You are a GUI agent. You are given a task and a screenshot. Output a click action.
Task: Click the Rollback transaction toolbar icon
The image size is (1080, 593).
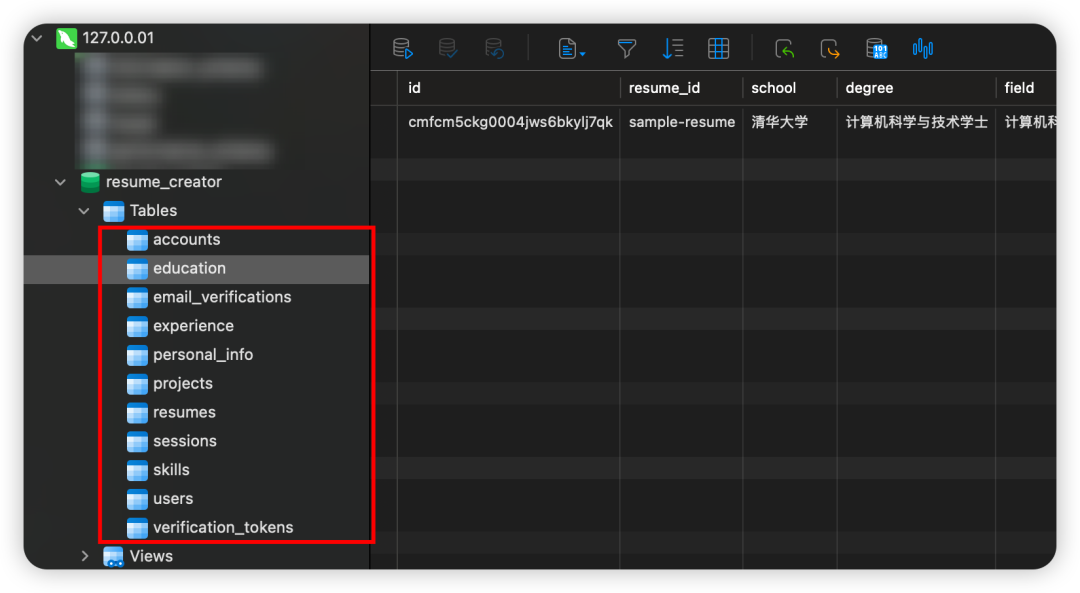[x=494, y=49]
